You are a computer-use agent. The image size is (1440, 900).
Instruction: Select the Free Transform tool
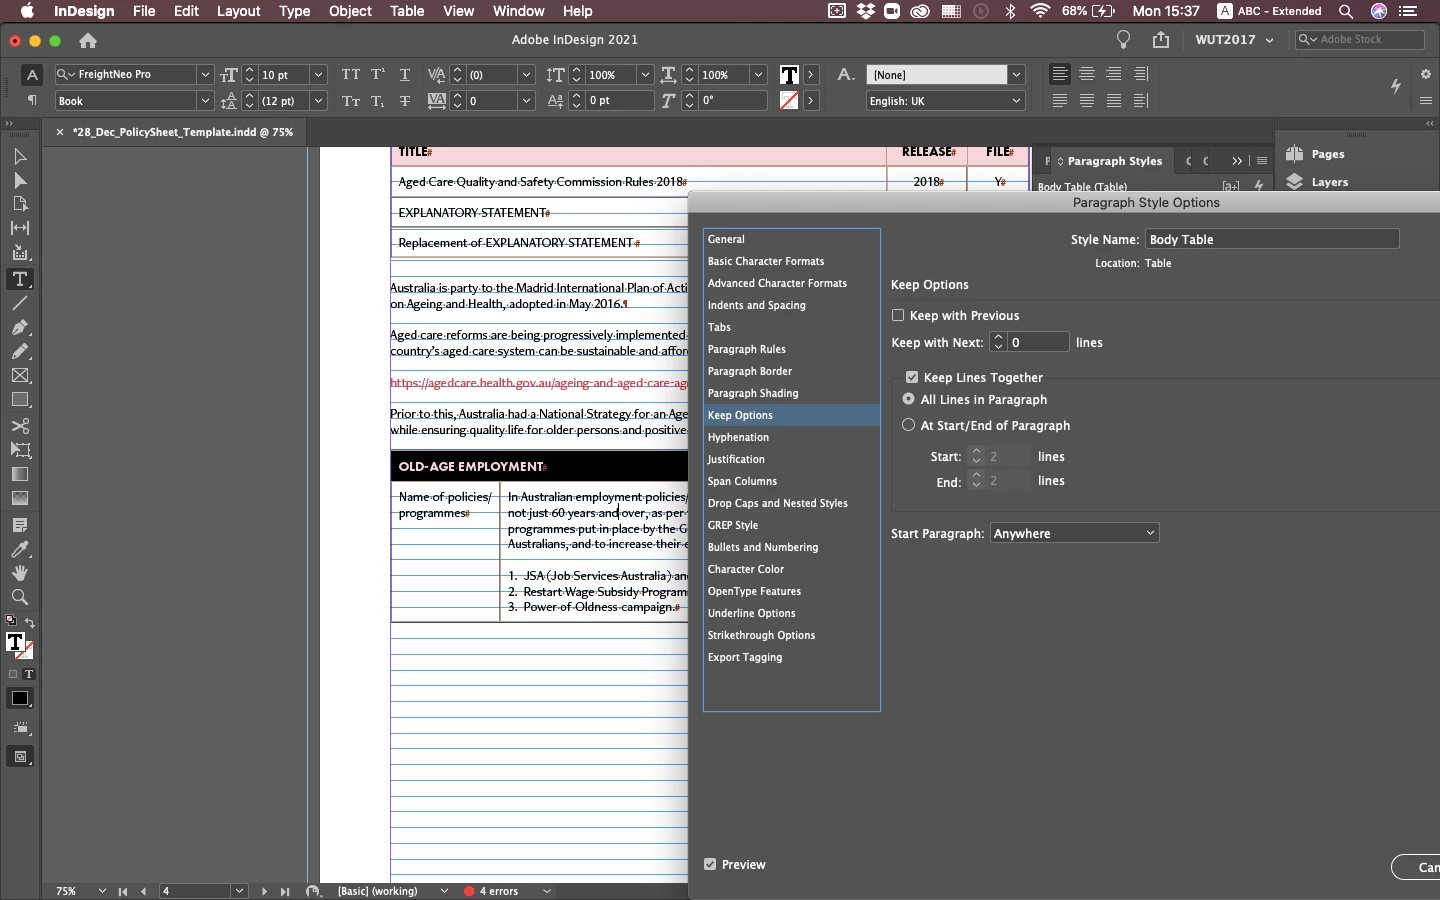[19, 450]
